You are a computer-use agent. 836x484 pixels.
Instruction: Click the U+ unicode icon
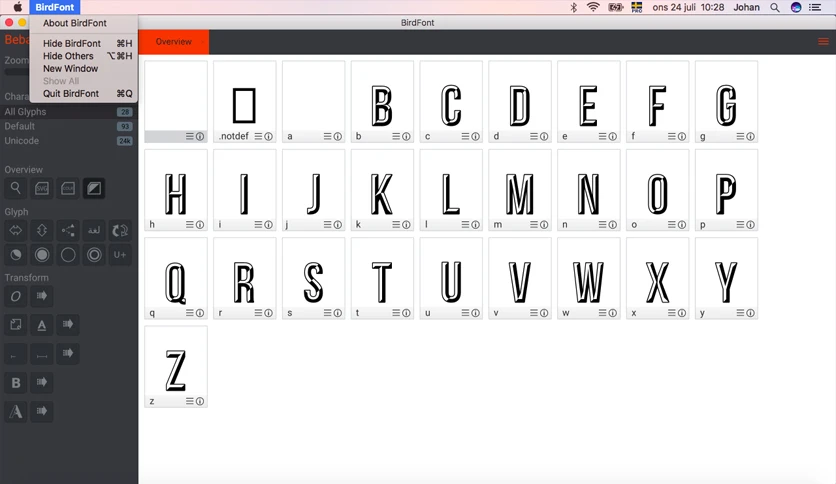[x=120, y=255]
